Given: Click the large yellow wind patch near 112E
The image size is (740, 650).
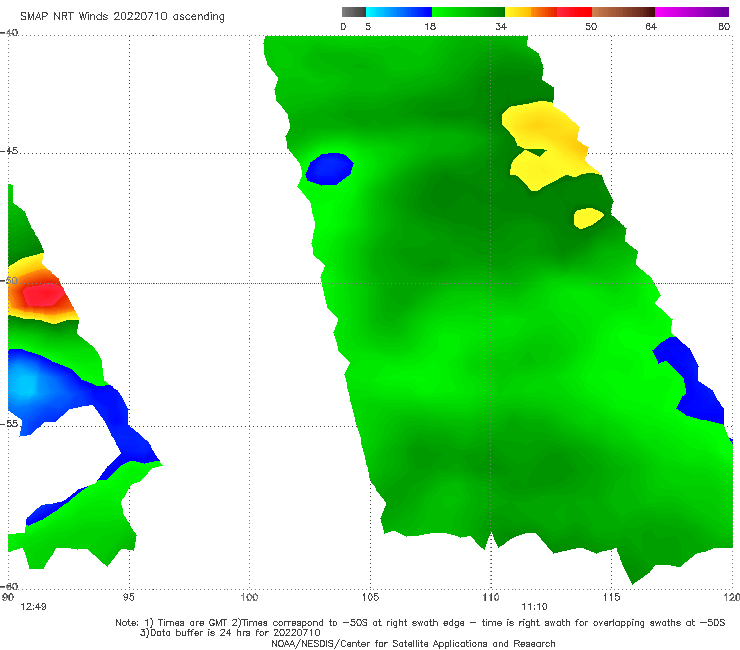Looking at the screenshot, I should pos(547,144).
